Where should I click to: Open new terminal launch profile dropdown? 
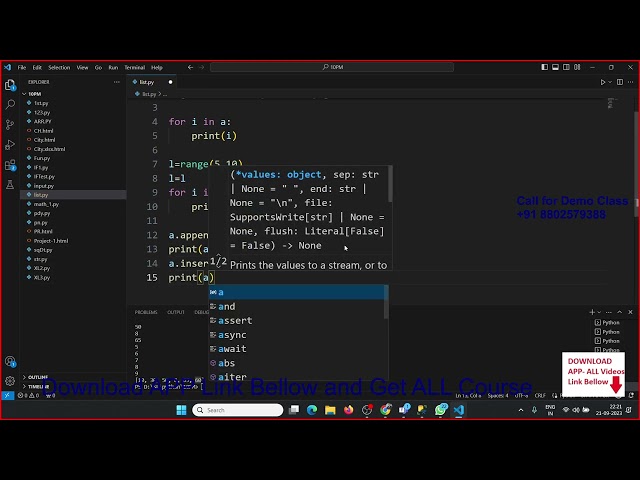click(x=599, y=312)
